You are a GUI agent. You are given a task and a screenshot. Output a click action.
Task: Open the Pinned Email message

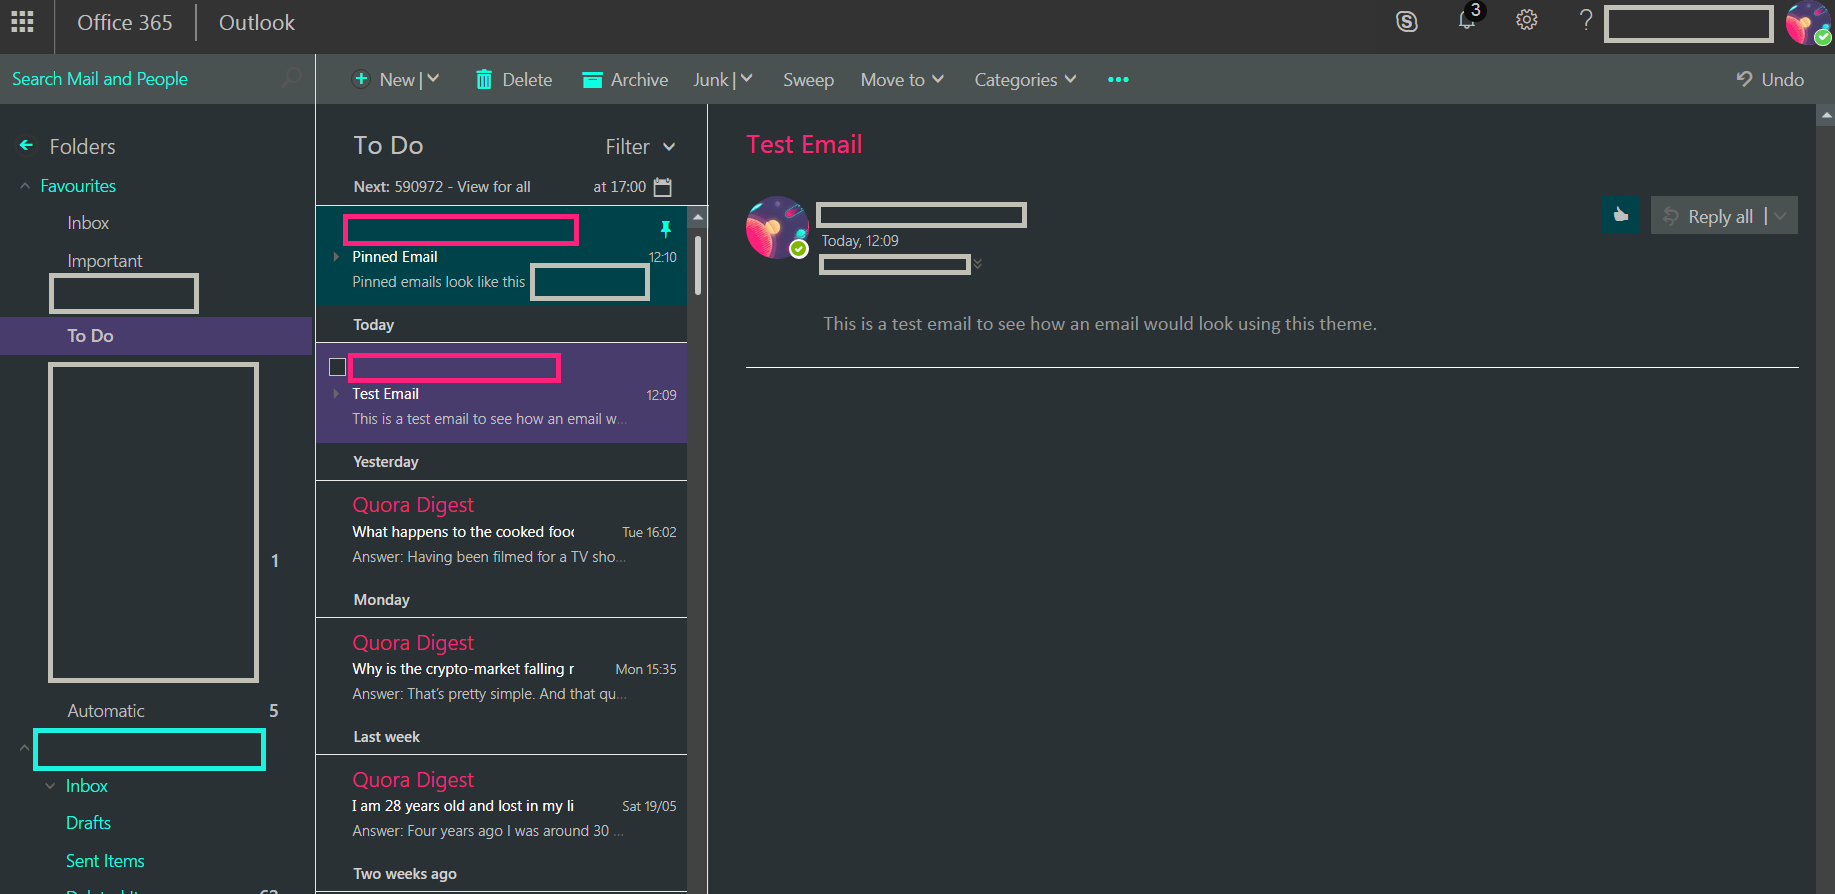click(x=501, y=256)
